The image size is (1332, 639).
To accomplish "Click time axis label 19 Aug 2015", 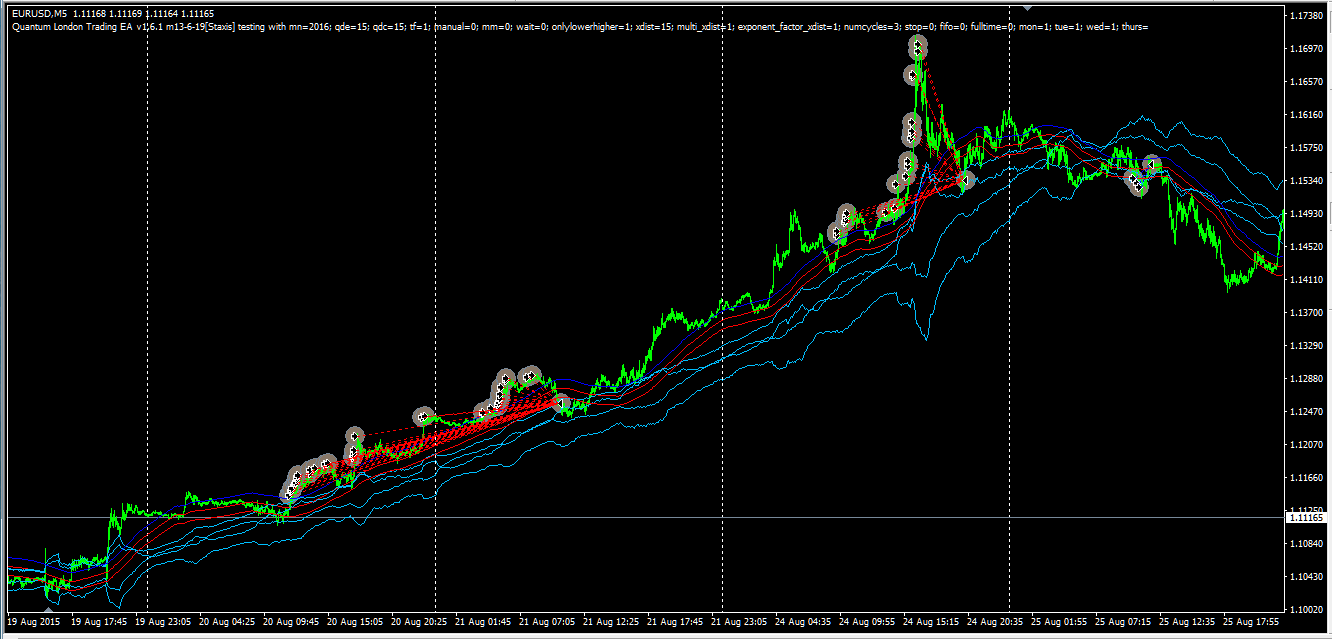I will (33, 621).
